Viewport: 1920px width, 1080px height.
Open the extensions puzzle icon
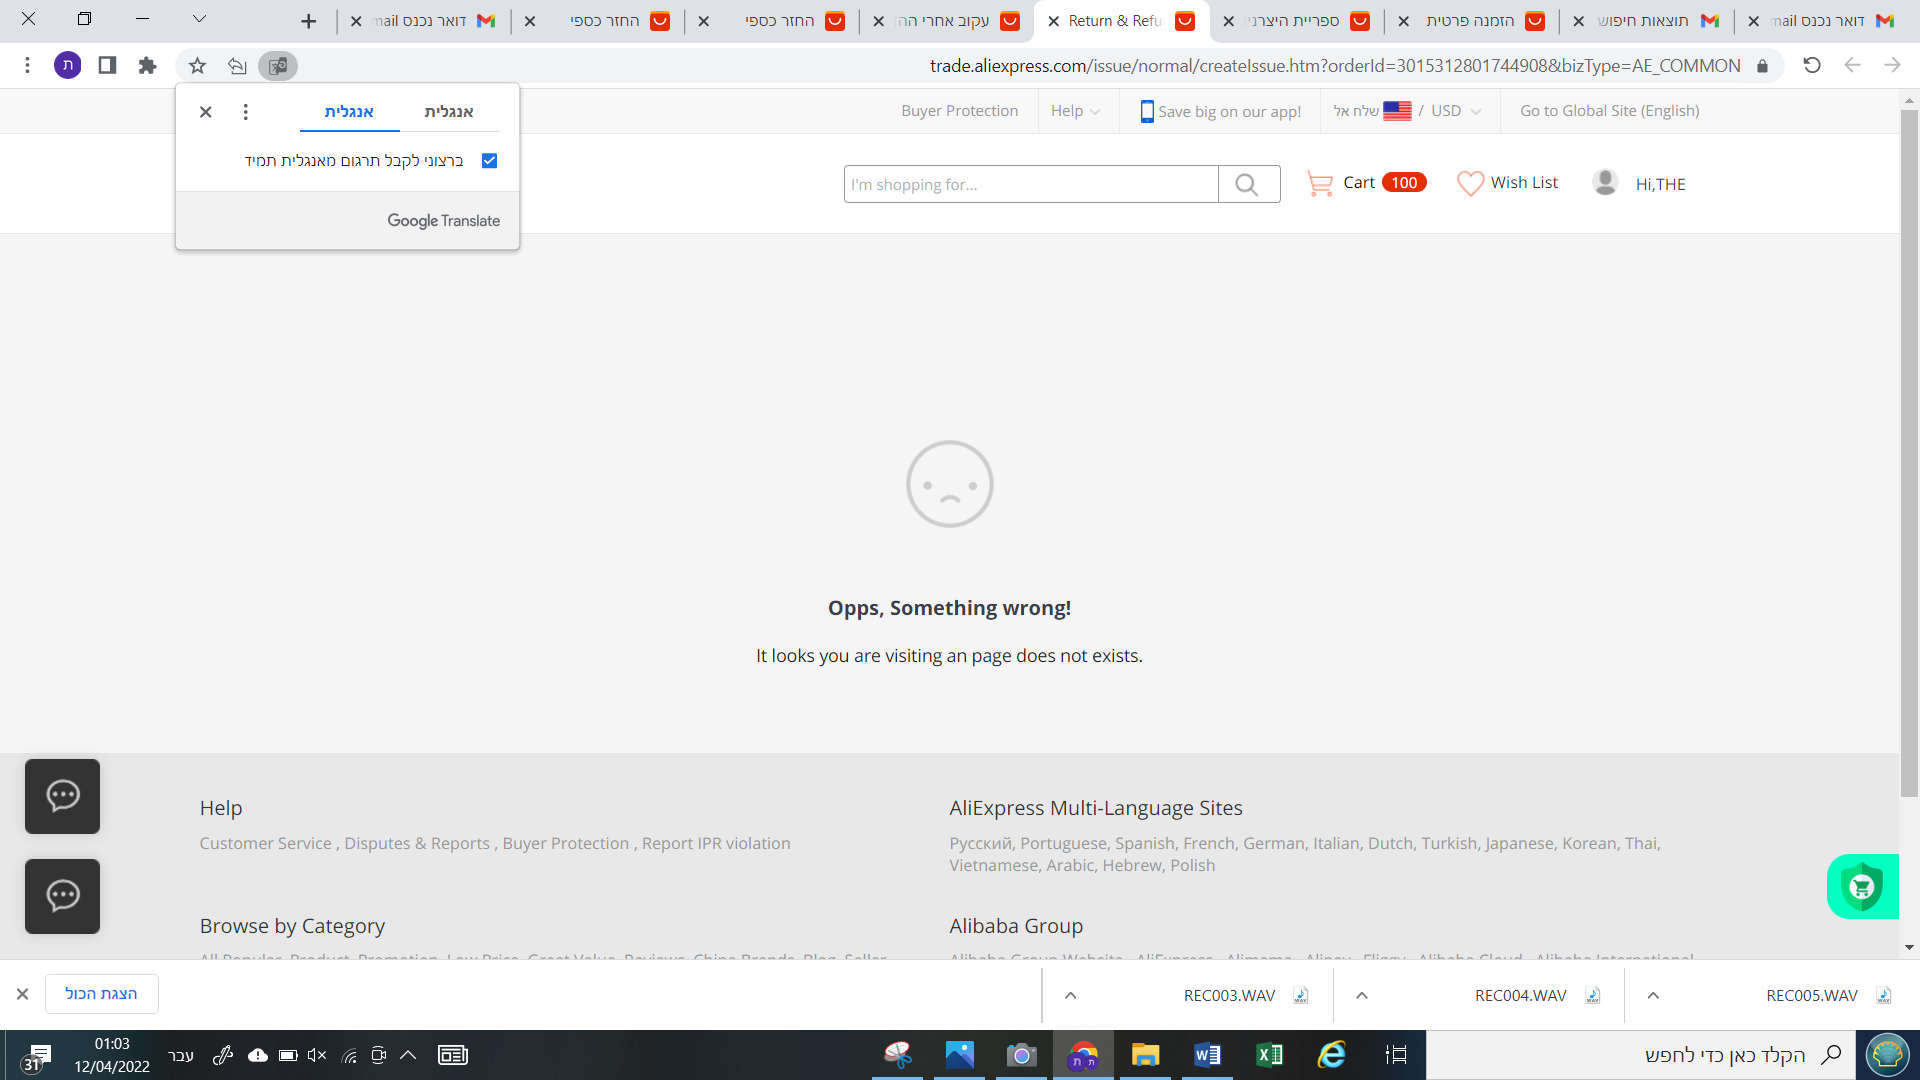coord(147,66)
